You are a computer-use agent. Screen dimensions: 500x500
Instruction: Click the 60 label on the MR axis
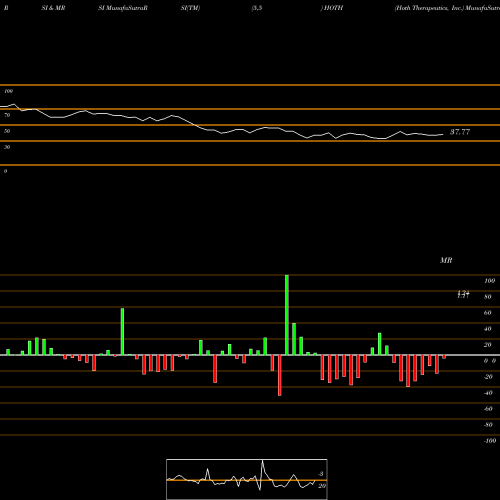click(x=488, y=313)
